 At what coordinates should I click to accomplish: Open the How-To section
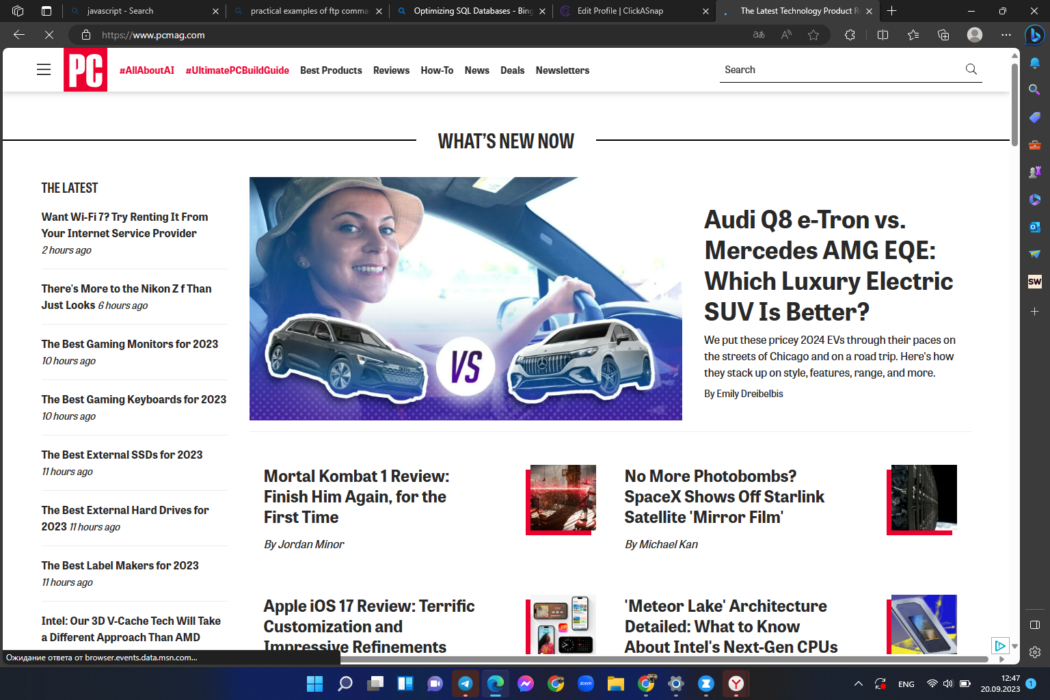(437, 70)
